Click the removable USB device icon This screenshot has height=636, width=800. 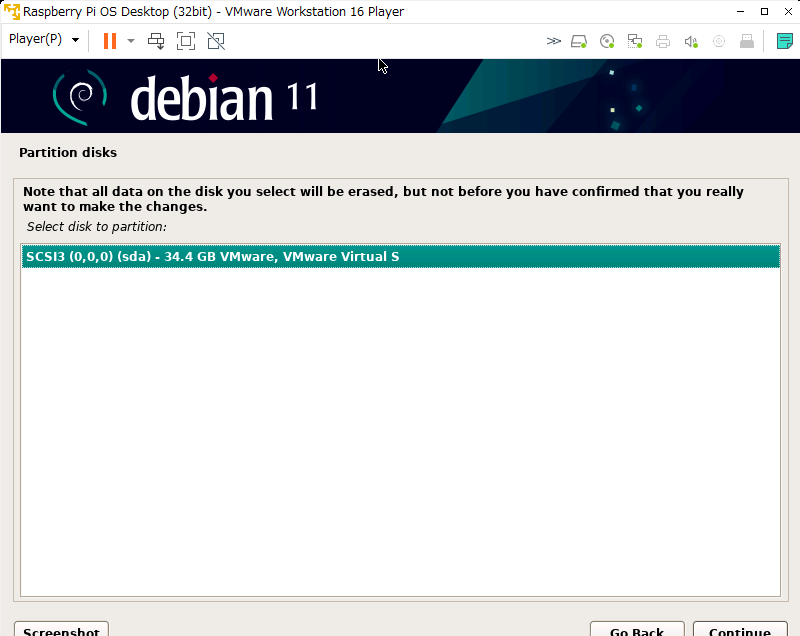pyautogui.click(x=747, y=41)
